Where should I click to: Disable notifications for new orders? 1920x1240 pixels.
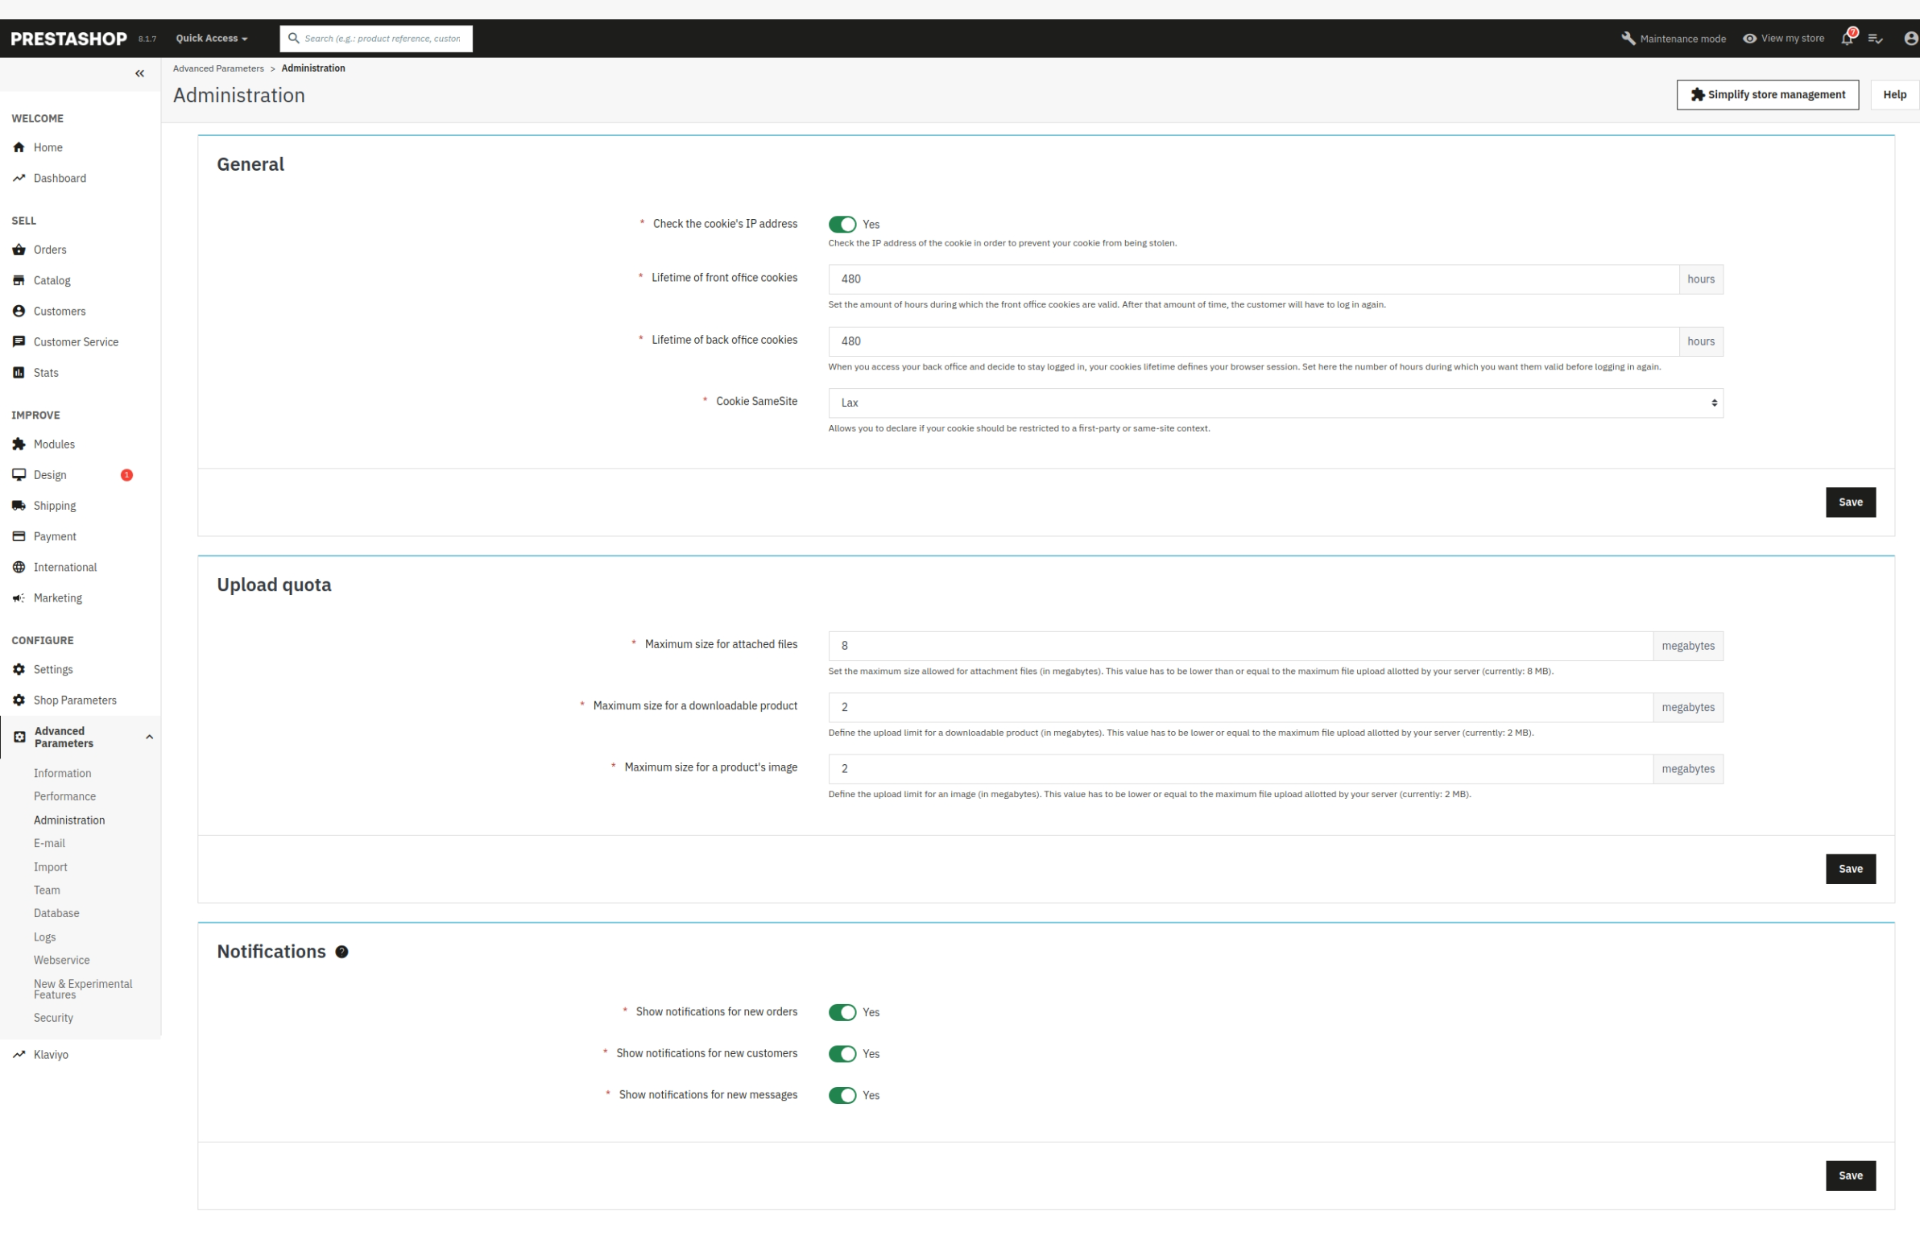842,1012
